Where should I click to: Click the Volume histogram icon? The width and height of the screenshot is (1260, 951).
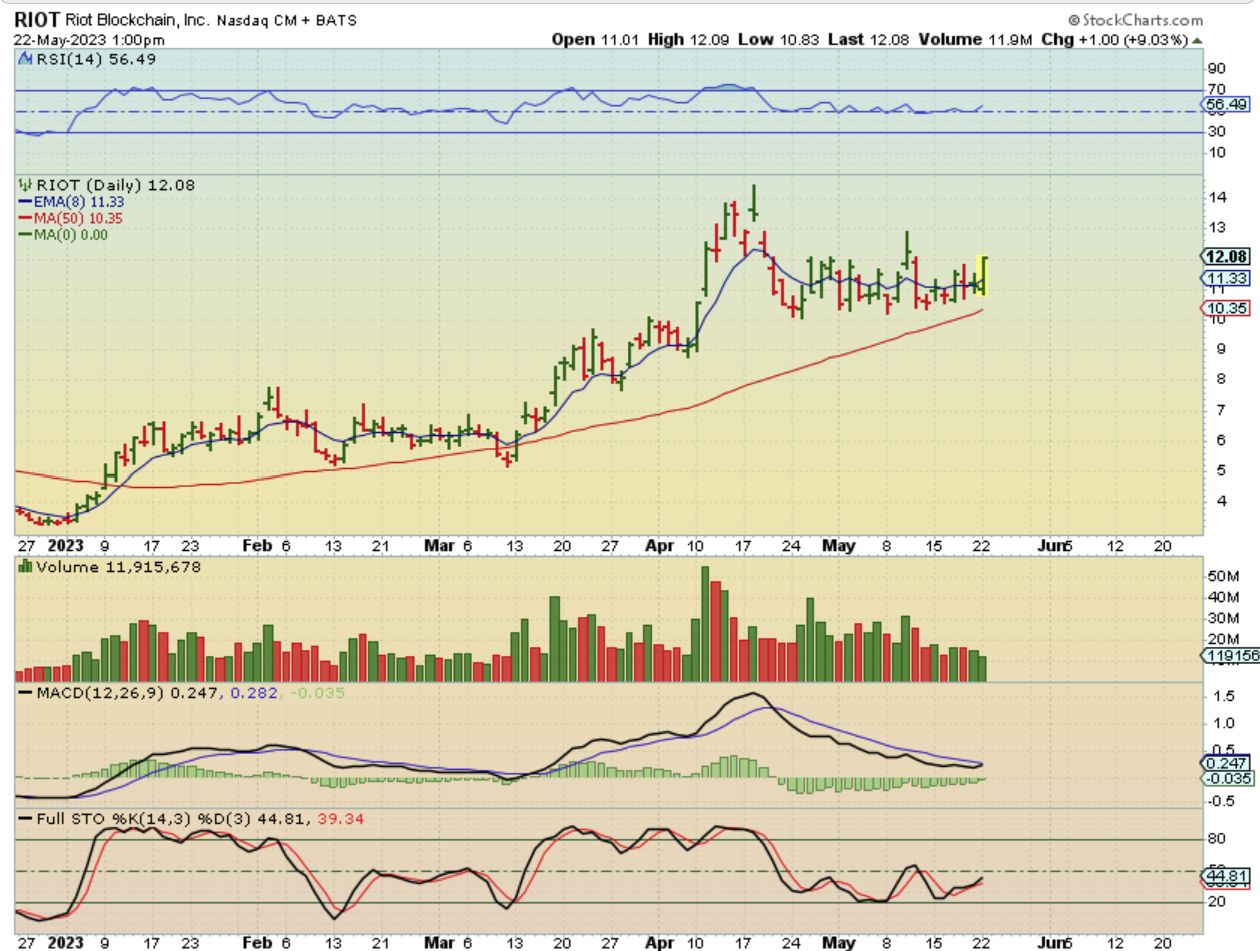23,568
